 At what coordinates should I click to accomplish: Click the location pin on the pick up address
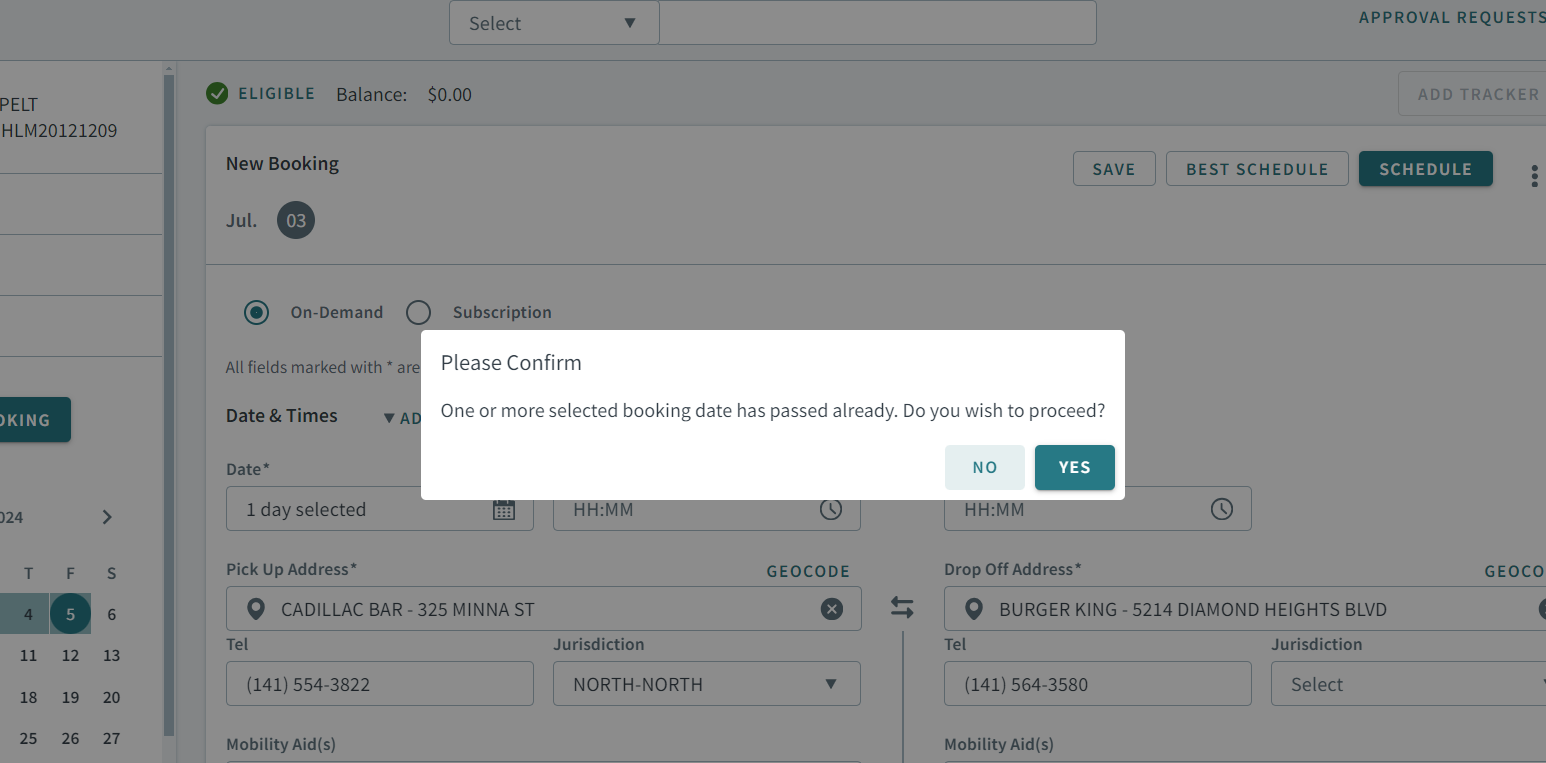pos(258,608)
